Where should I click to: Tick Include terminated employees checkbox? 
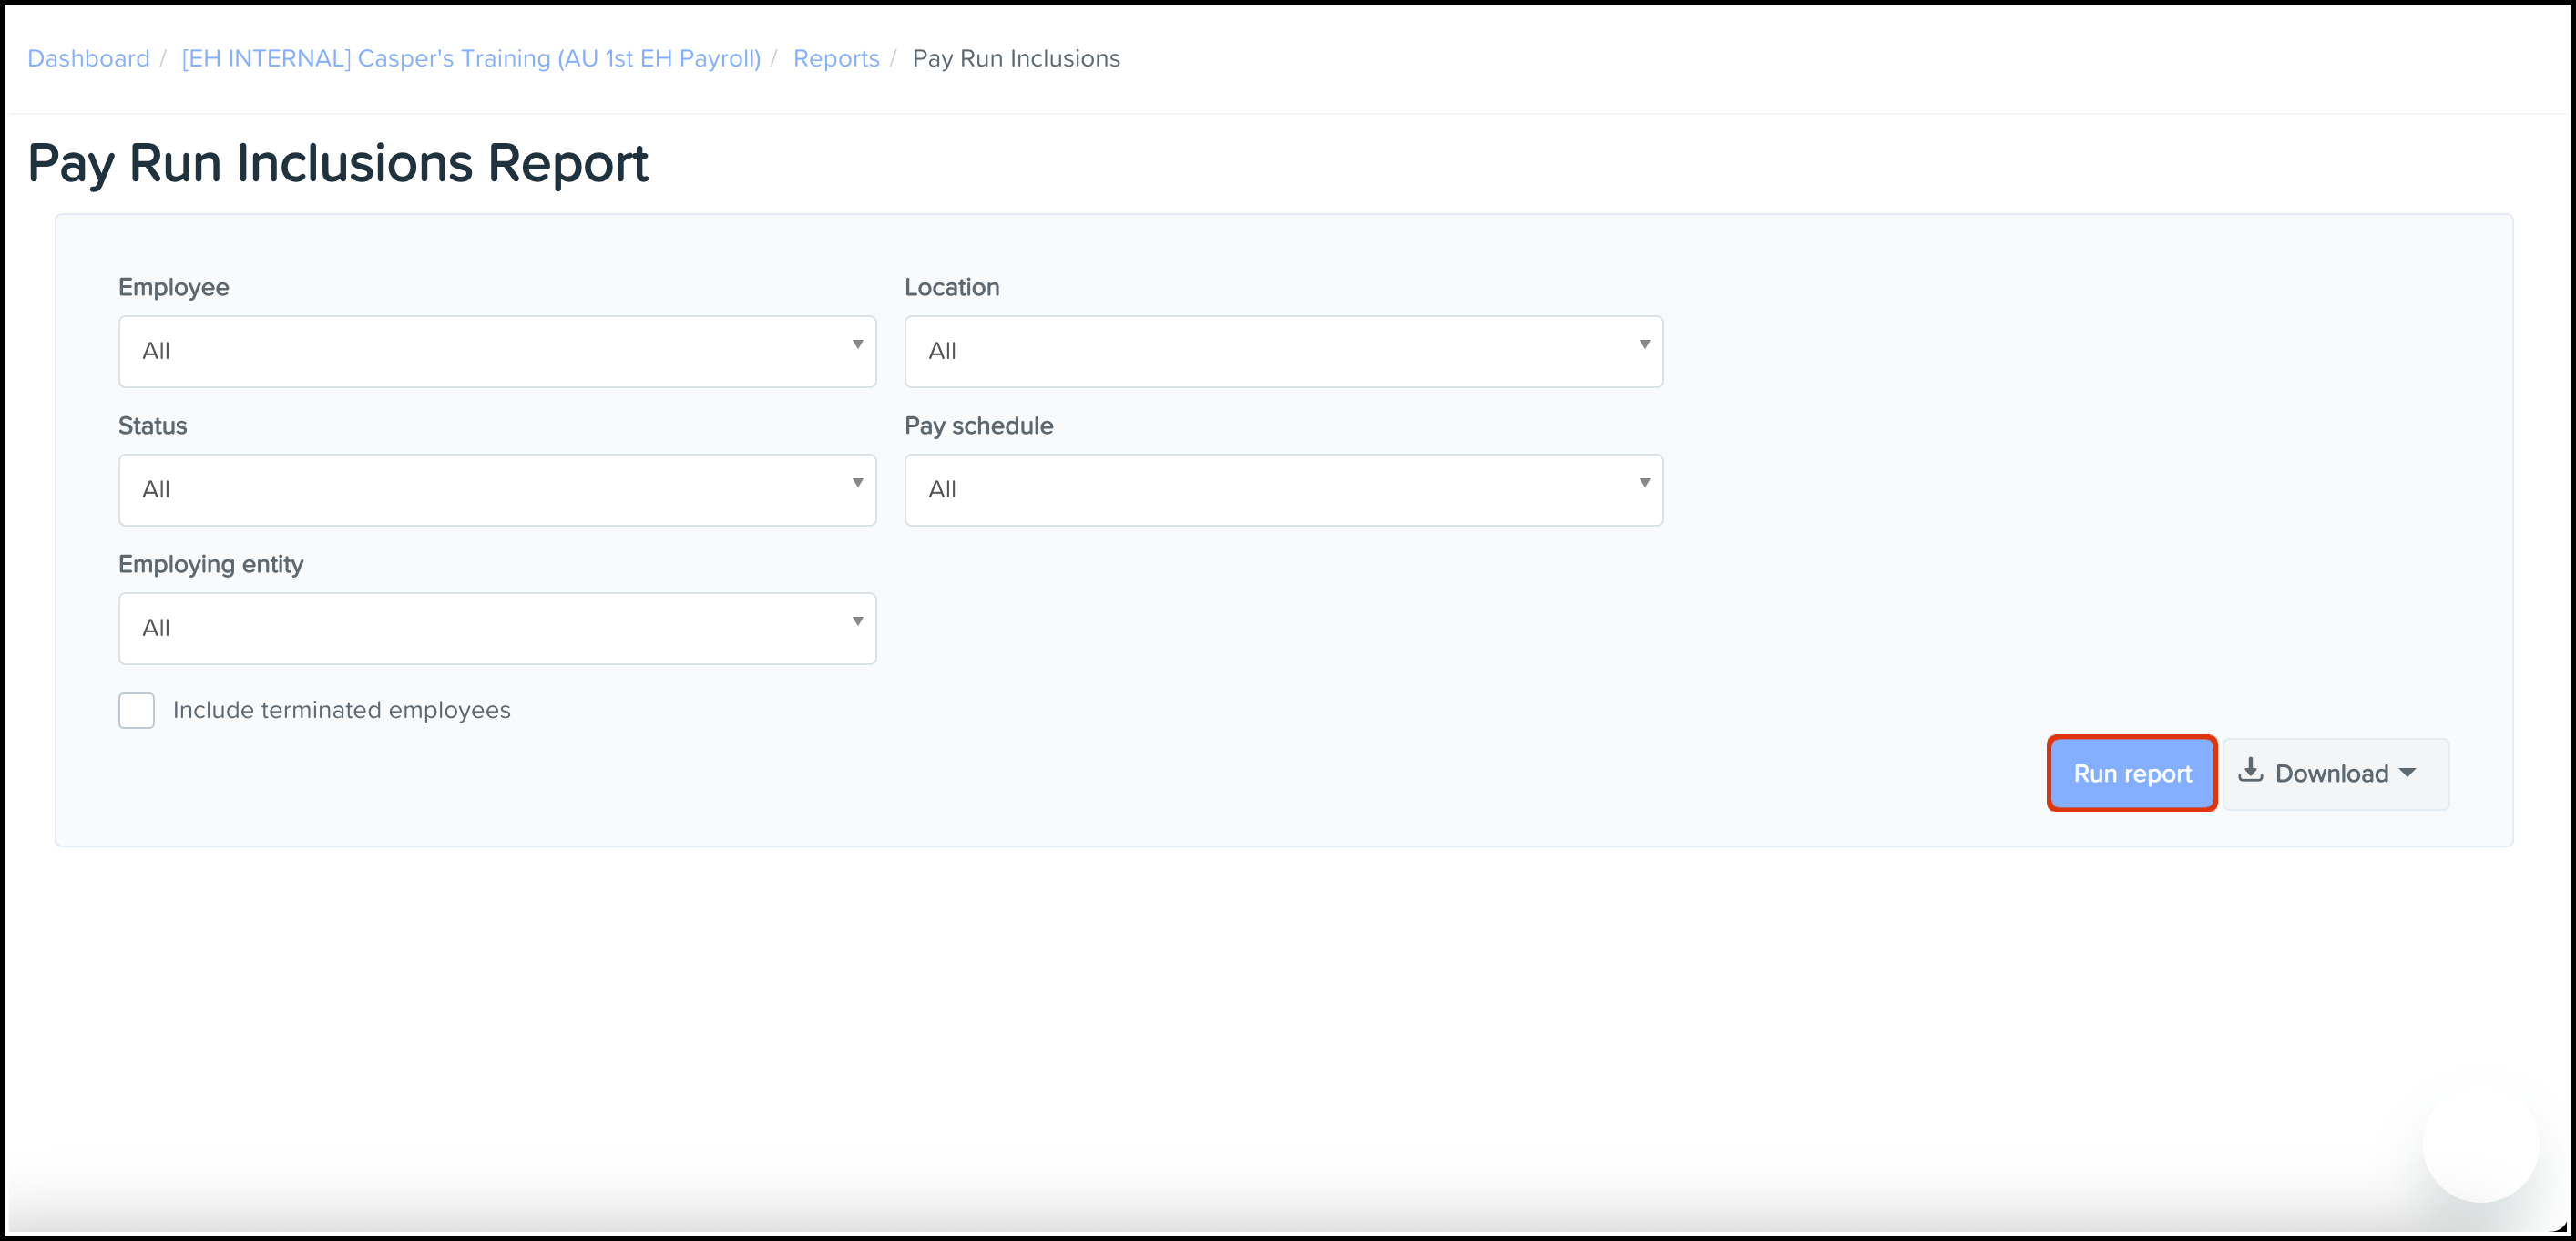137,710
